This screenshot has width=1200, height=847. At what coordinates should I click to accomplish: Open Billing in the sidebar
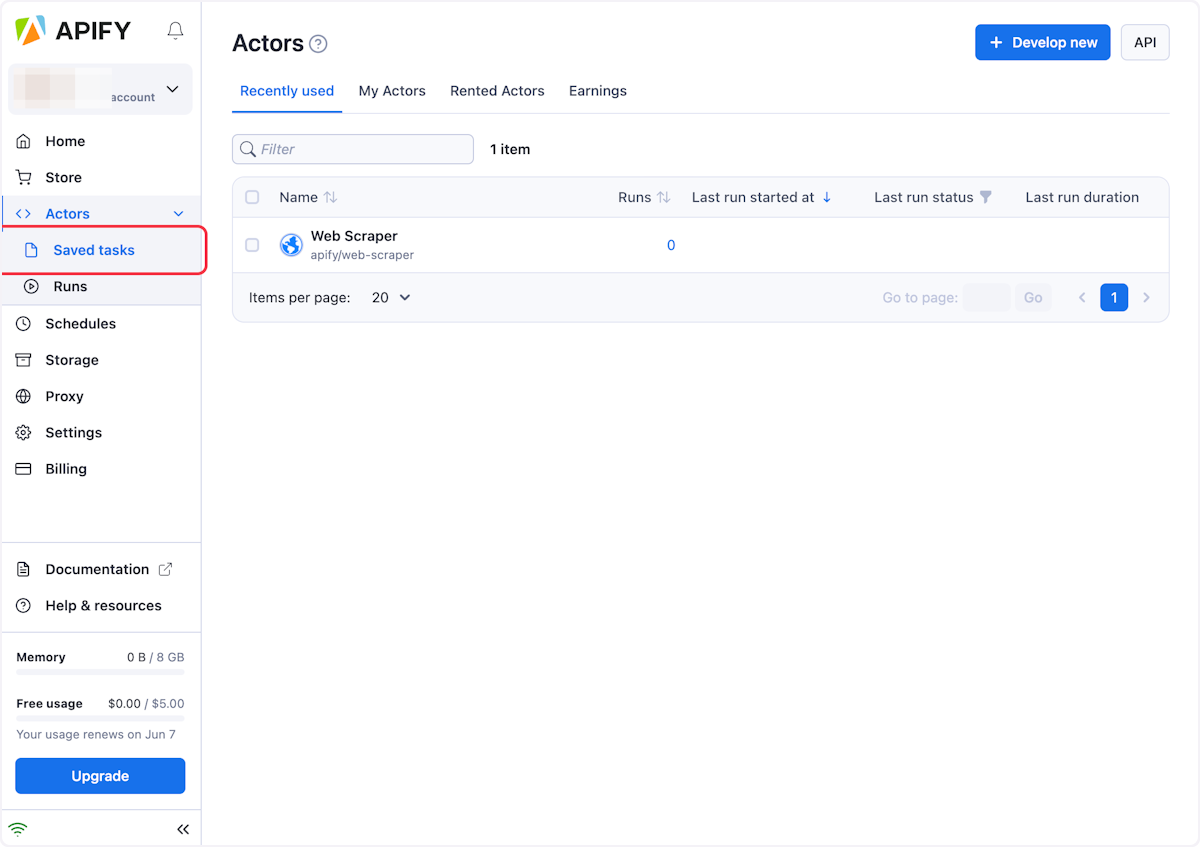(101, 468)
